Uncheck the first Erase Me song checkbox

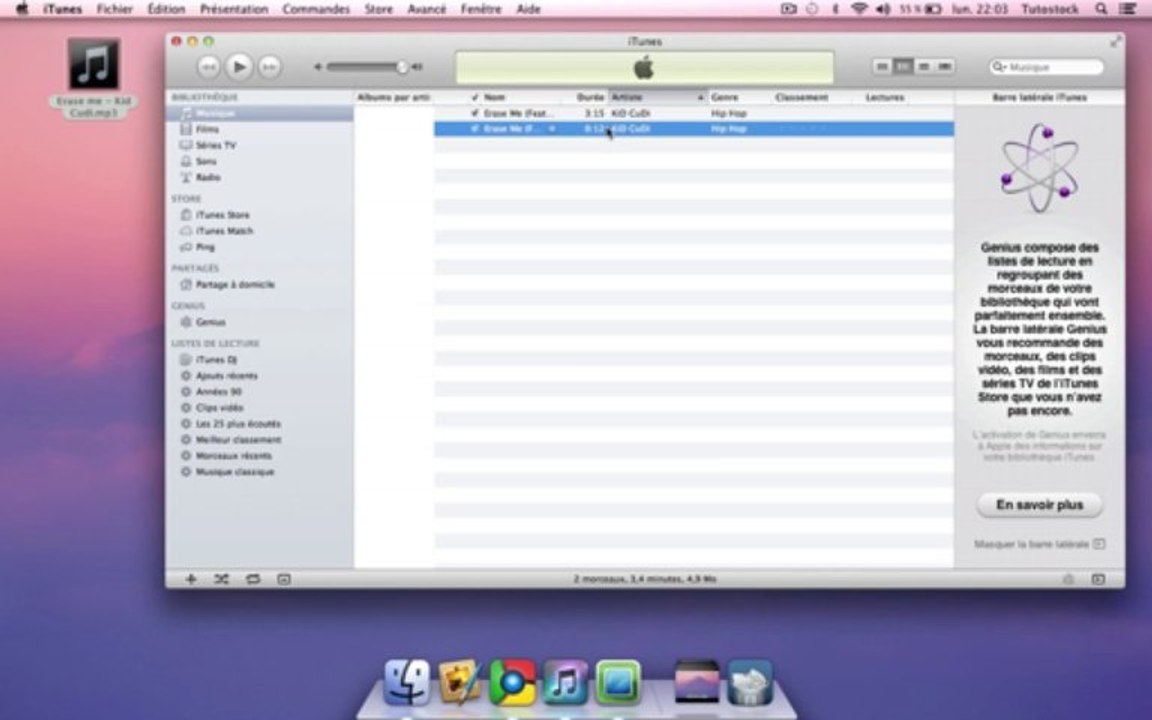coord(475,113)
